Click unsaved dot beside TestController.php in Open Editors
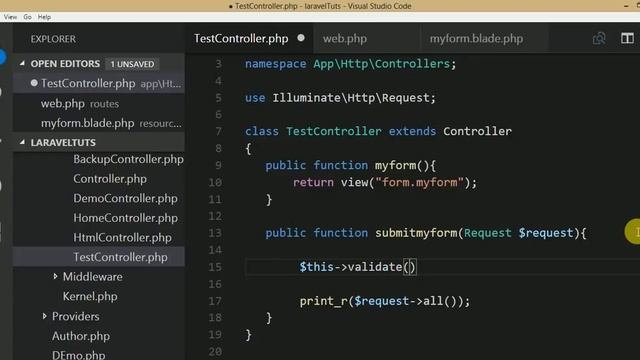The height and width of the screenshot is (360, 640). click(34, 83)
